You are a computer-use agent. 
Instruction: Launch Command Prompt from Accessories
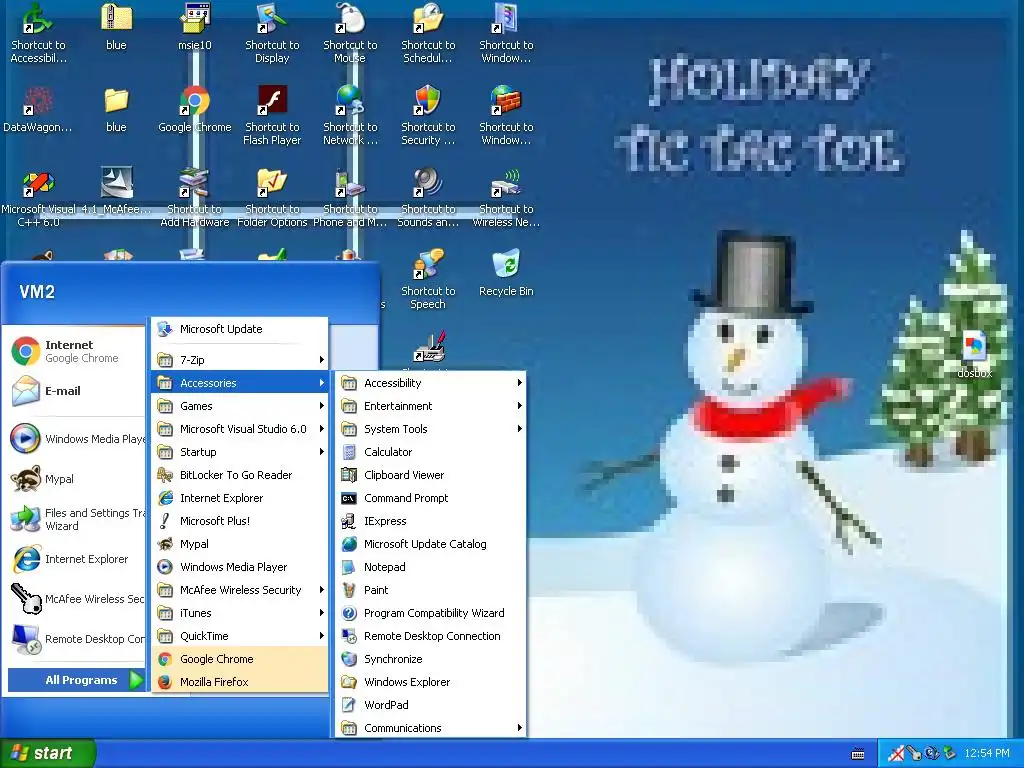click(430, 498)
